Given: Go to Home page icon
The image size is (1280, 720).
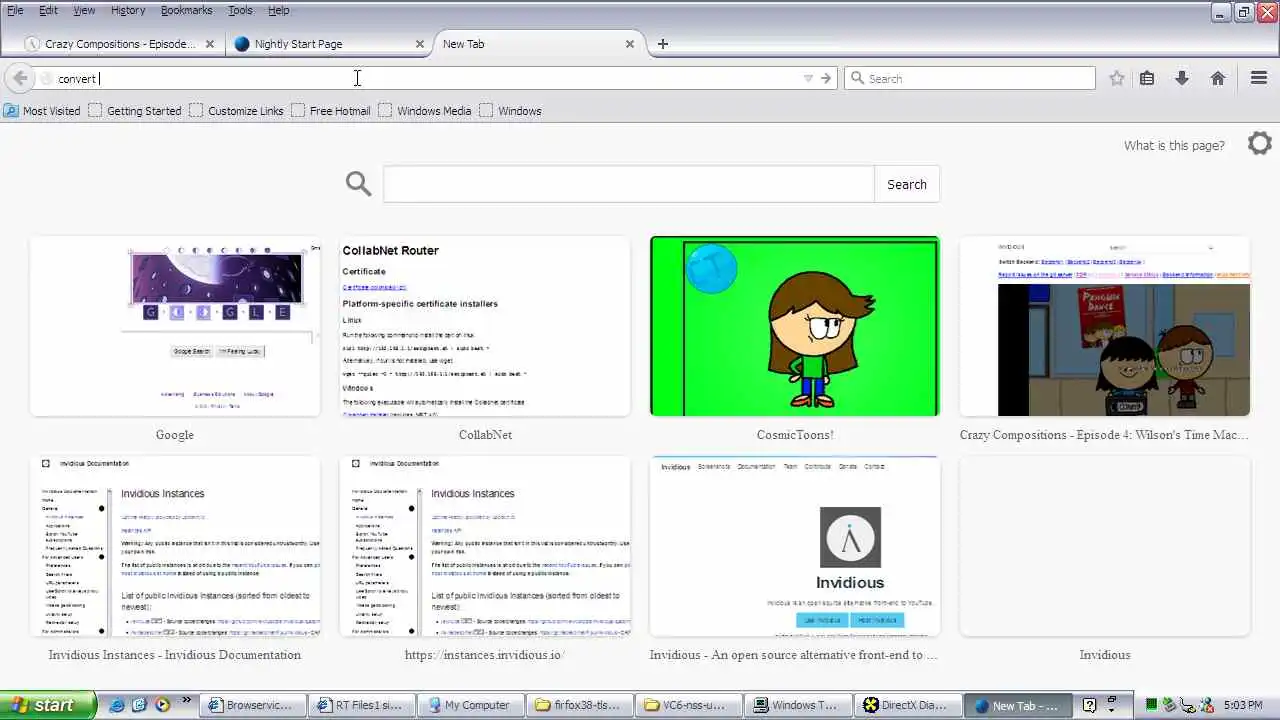Looking at the screenshot, I should [x=1218, y=78].
